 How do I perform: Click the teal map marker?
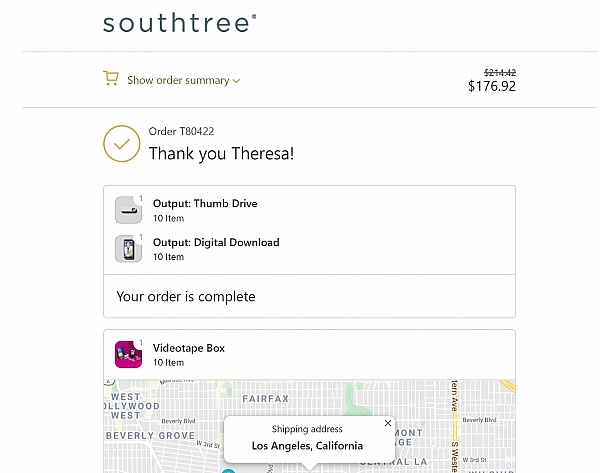[228, 470]
